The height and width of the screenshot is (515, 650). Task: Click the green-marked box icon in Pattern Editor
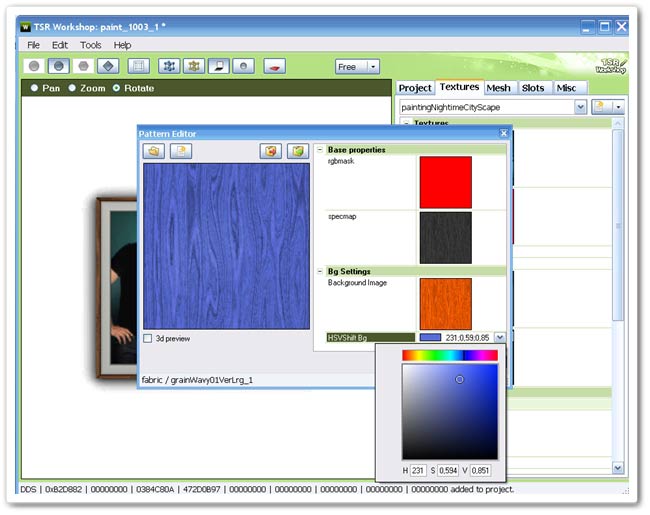[297, 151]
